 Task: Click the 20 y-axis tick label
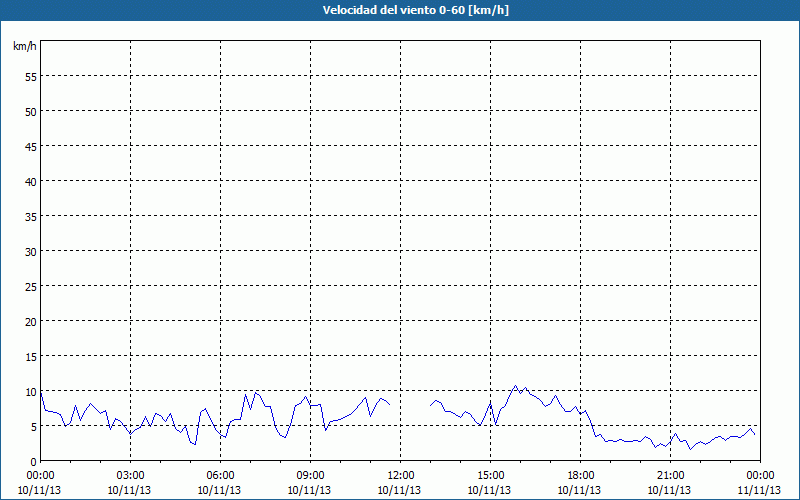pyautogui.click(x=31, y=321)
